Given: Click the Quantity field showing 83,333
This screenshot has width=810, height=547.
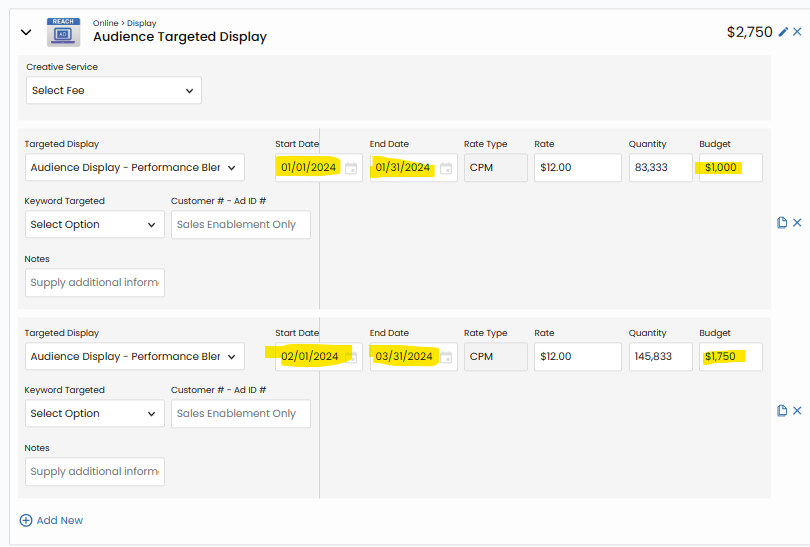Looking at the screenshot, I should point(660,168).
